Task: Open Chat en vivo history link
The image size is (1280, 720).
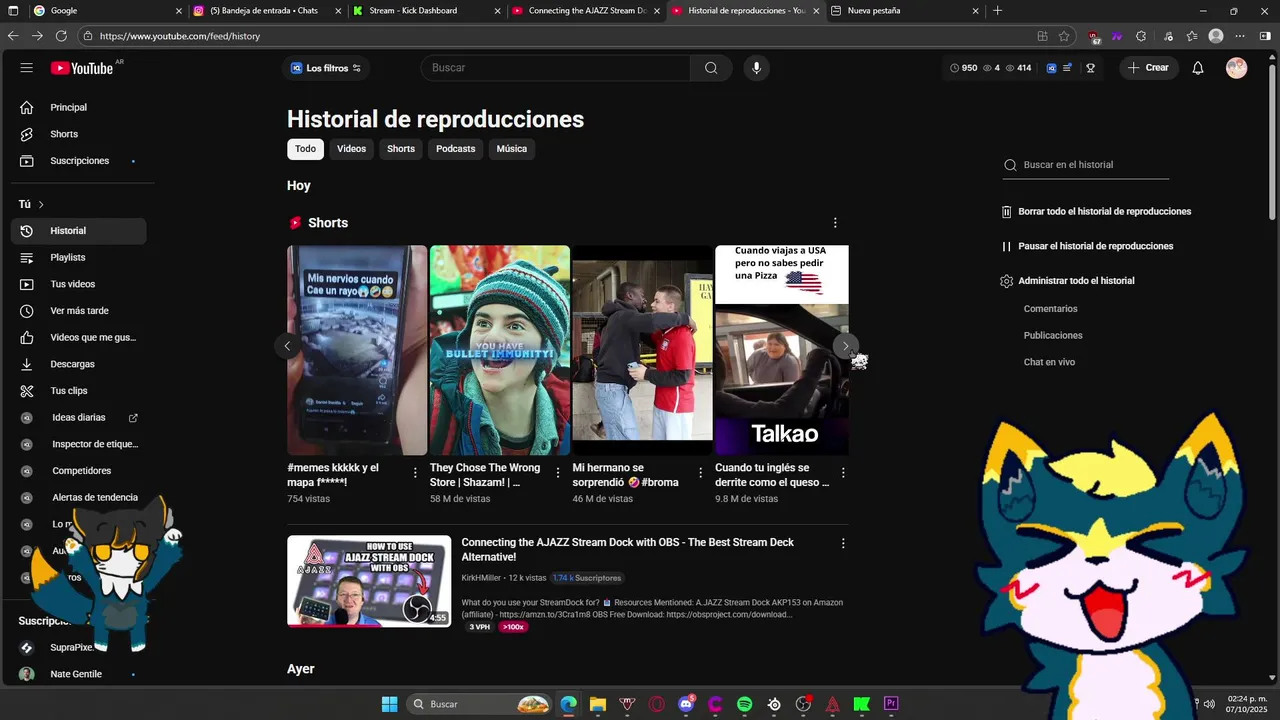Action: pyautogui.click(x=1049, y=362)
